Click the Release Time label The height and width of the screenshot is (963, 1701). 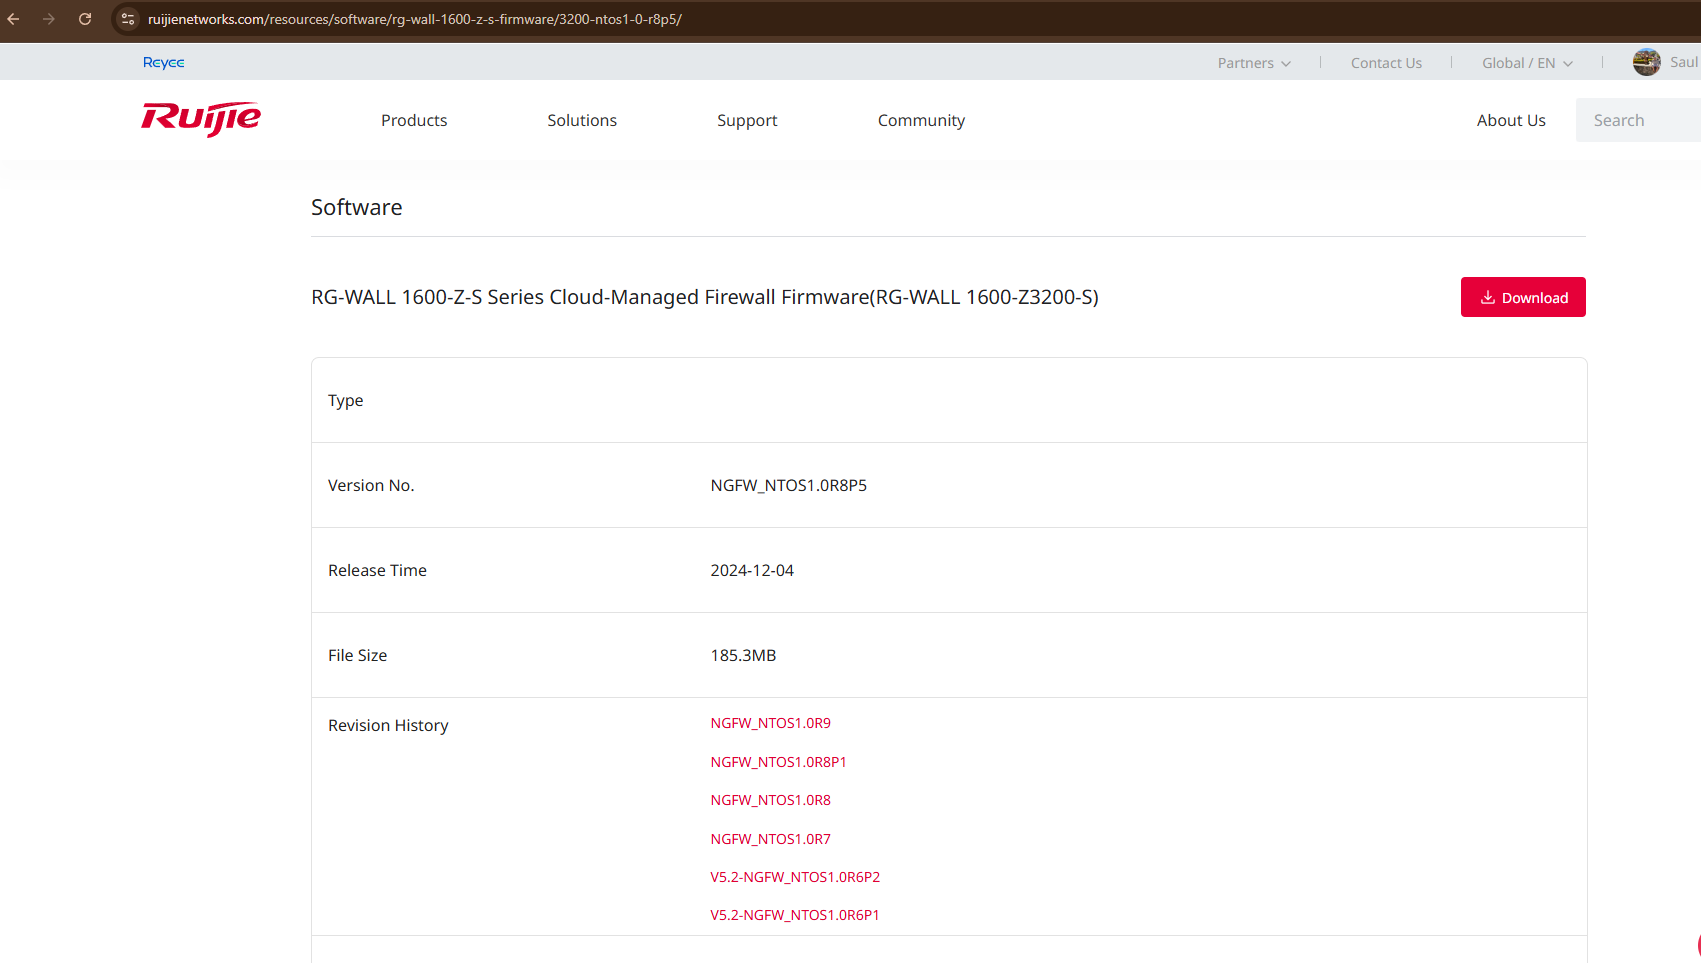coord(377,570)
